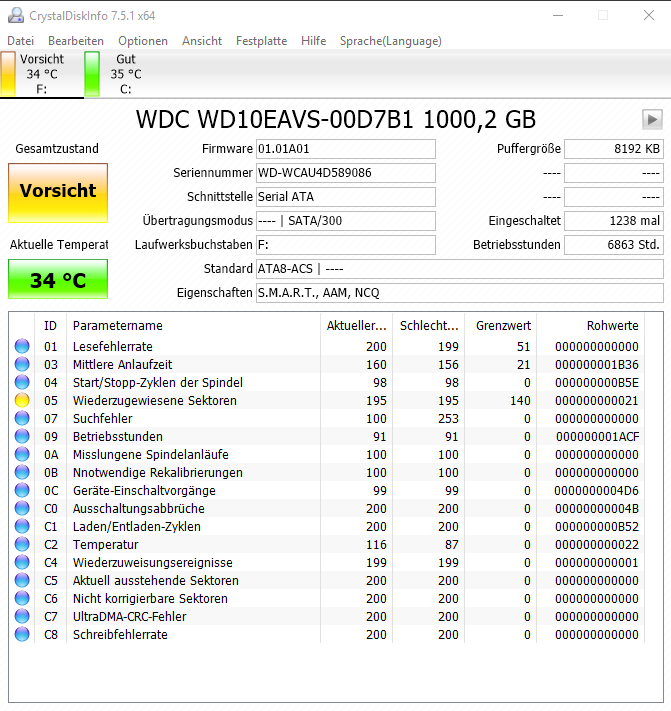Click the blue status orb for Lesefehlerrate
The image size is (671, 711).
pos(22,346)
